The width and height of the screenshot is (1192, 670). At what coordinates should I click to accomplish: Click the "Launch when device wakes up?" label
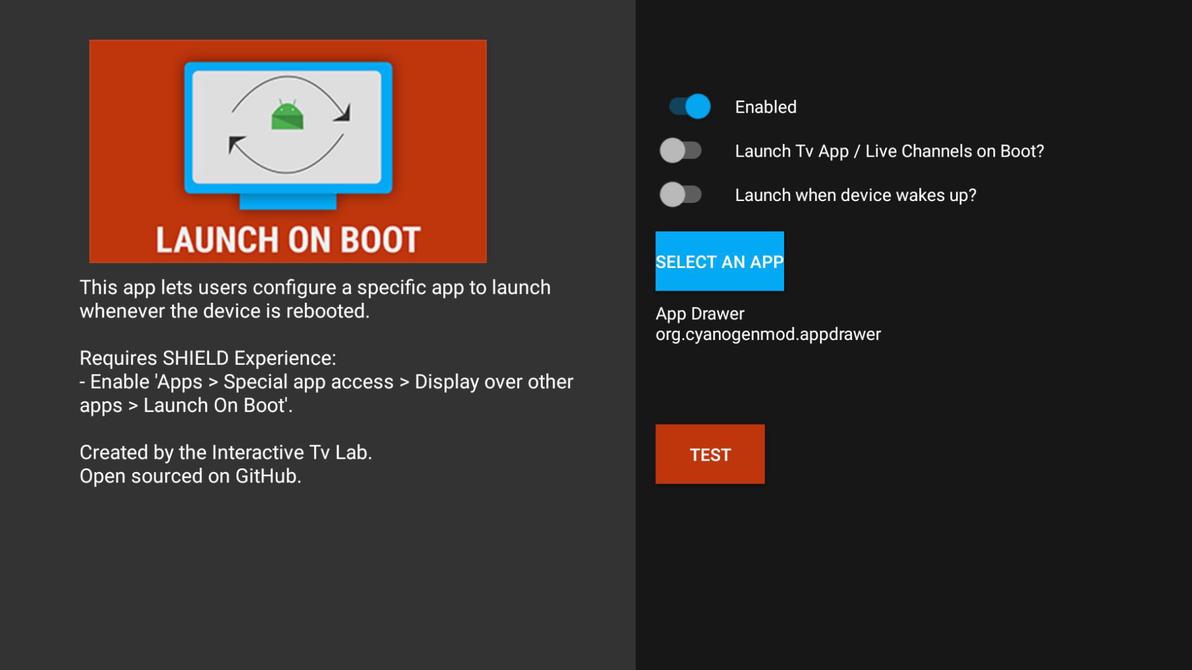tap(855, 194)
